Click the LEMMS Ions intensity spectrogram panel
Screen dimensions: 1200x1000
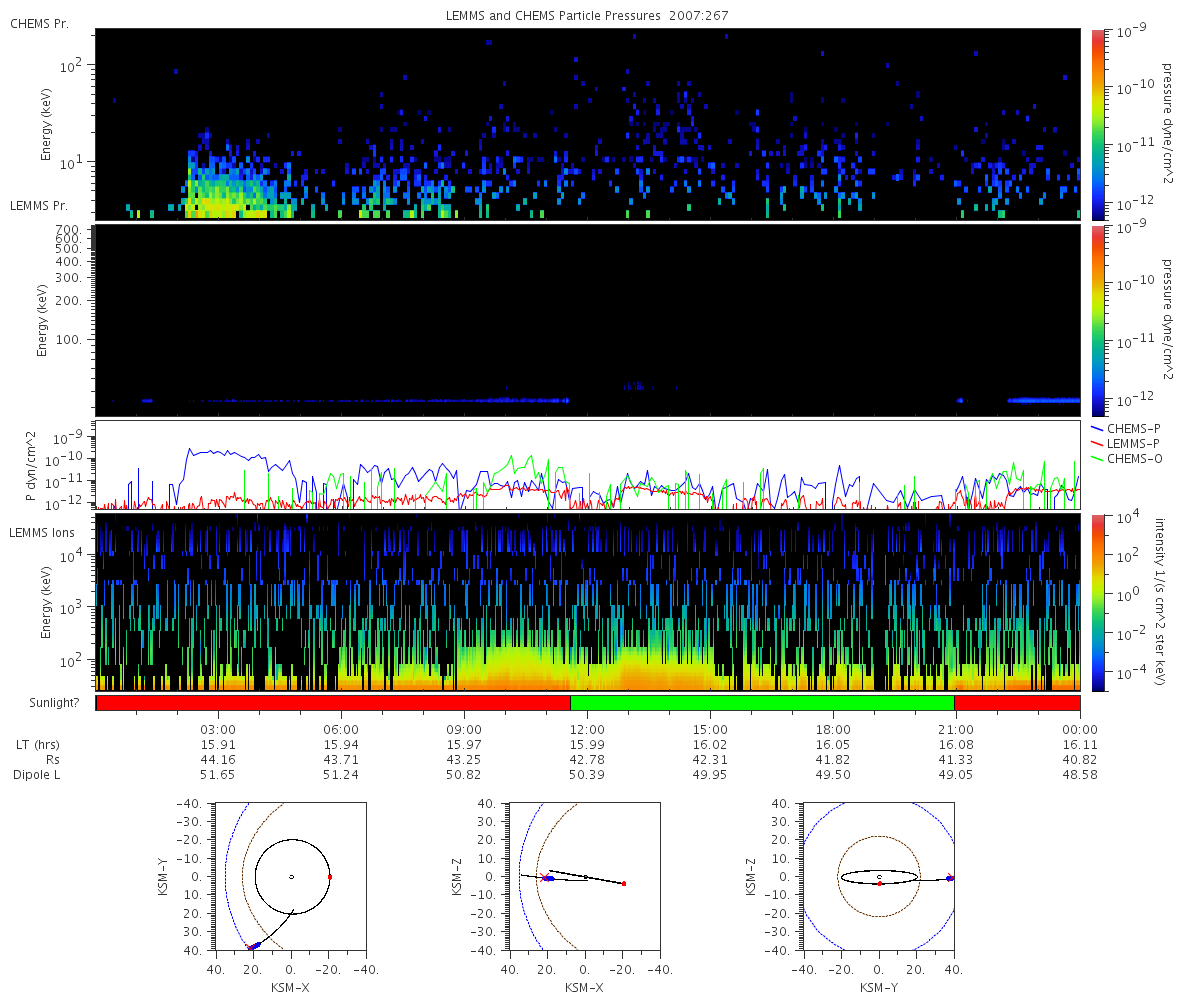[587, 602]
